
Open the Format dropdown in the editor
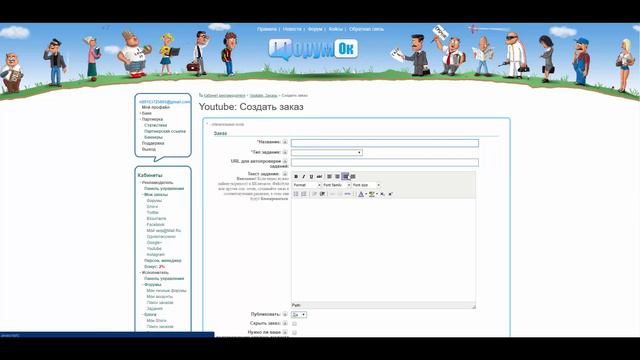tap(307, 185)
